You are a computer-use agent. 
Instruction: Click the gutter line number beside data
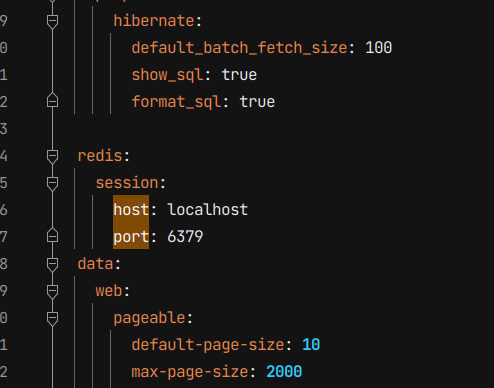[4, 264]
